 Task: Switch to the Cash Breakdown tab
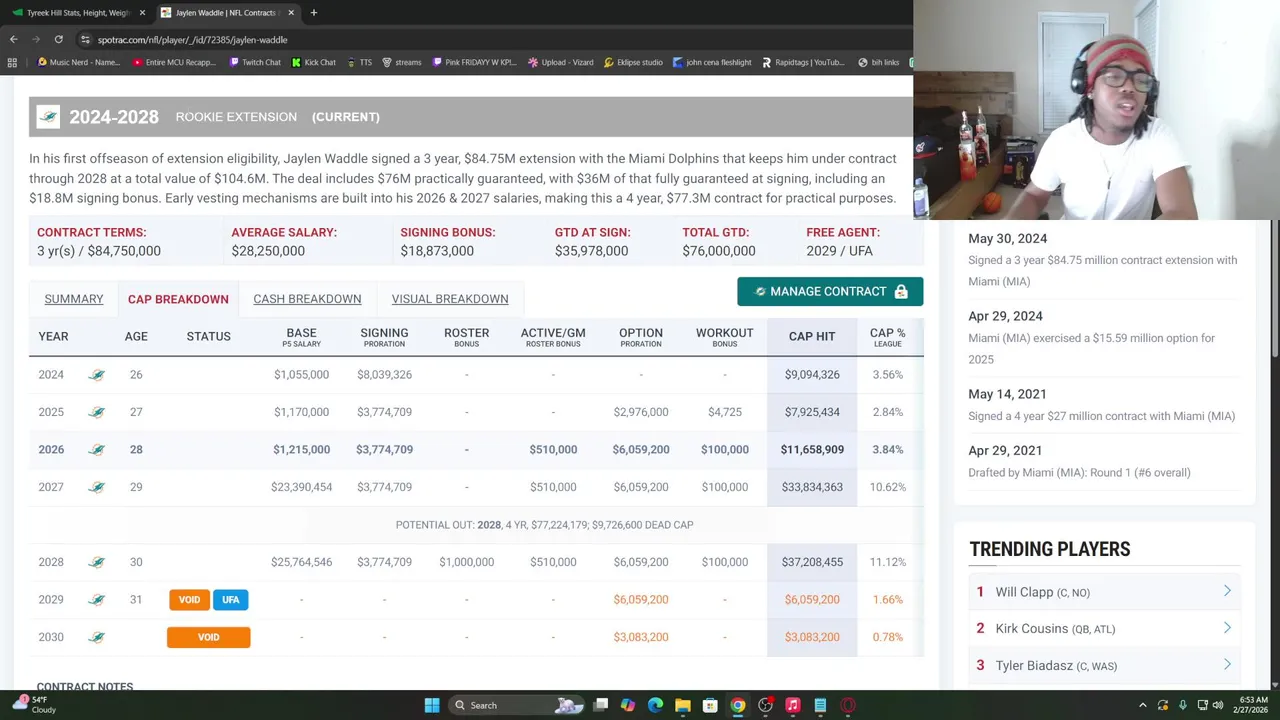[x=307, y=299]
